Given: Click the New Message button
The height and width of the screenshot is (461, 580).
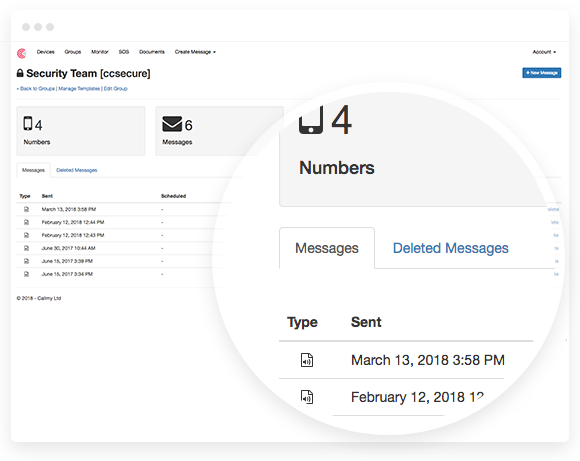Looking at the screenshot, I should point(542,73).
